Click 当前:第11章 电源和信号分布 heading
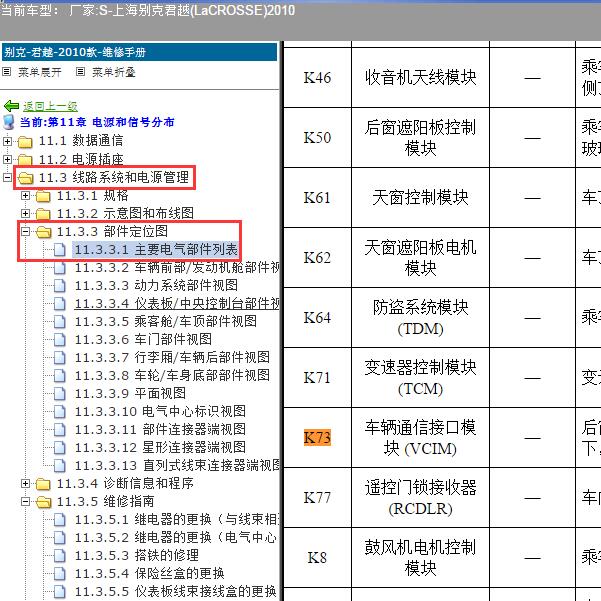Screen dimensions: 601x601 point(97,122)
